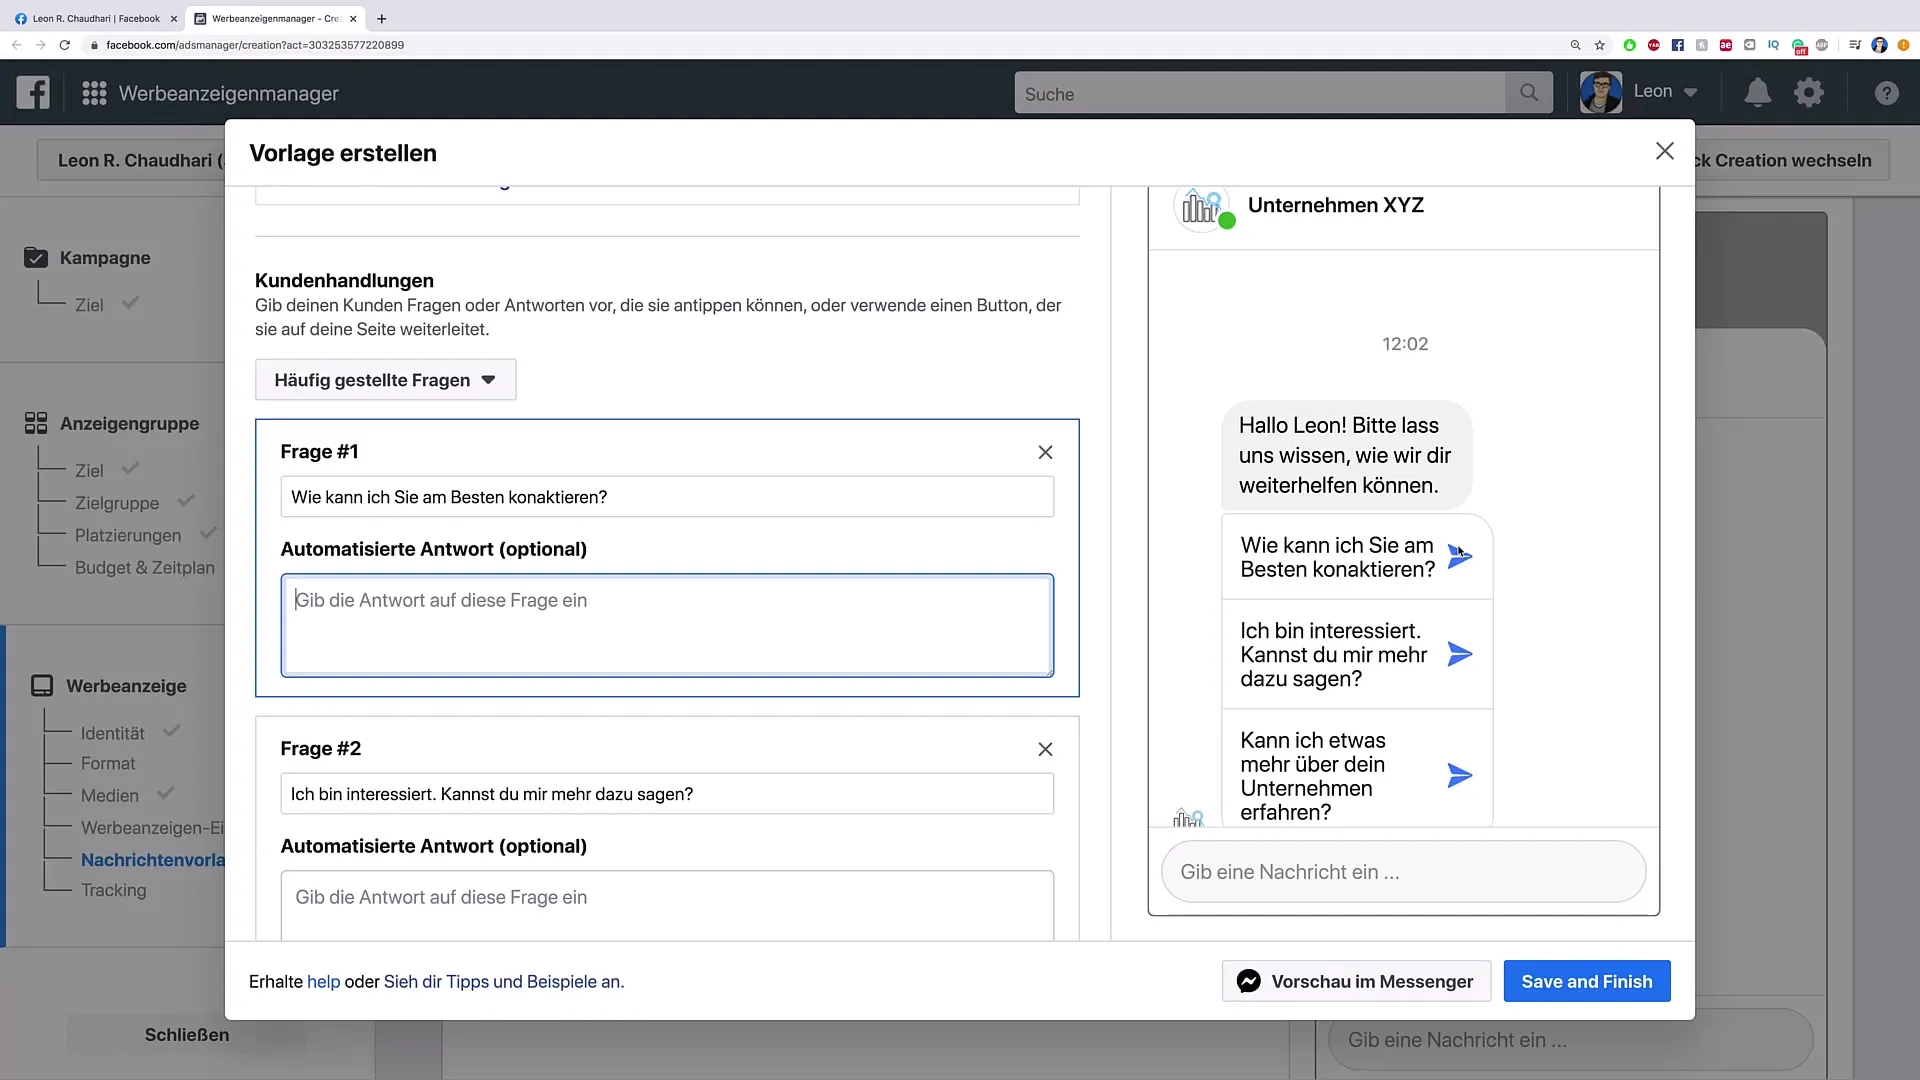The image size is (1920, 1080).
Task: Open the help question mark icon
Action: (x=1886, y=93)
